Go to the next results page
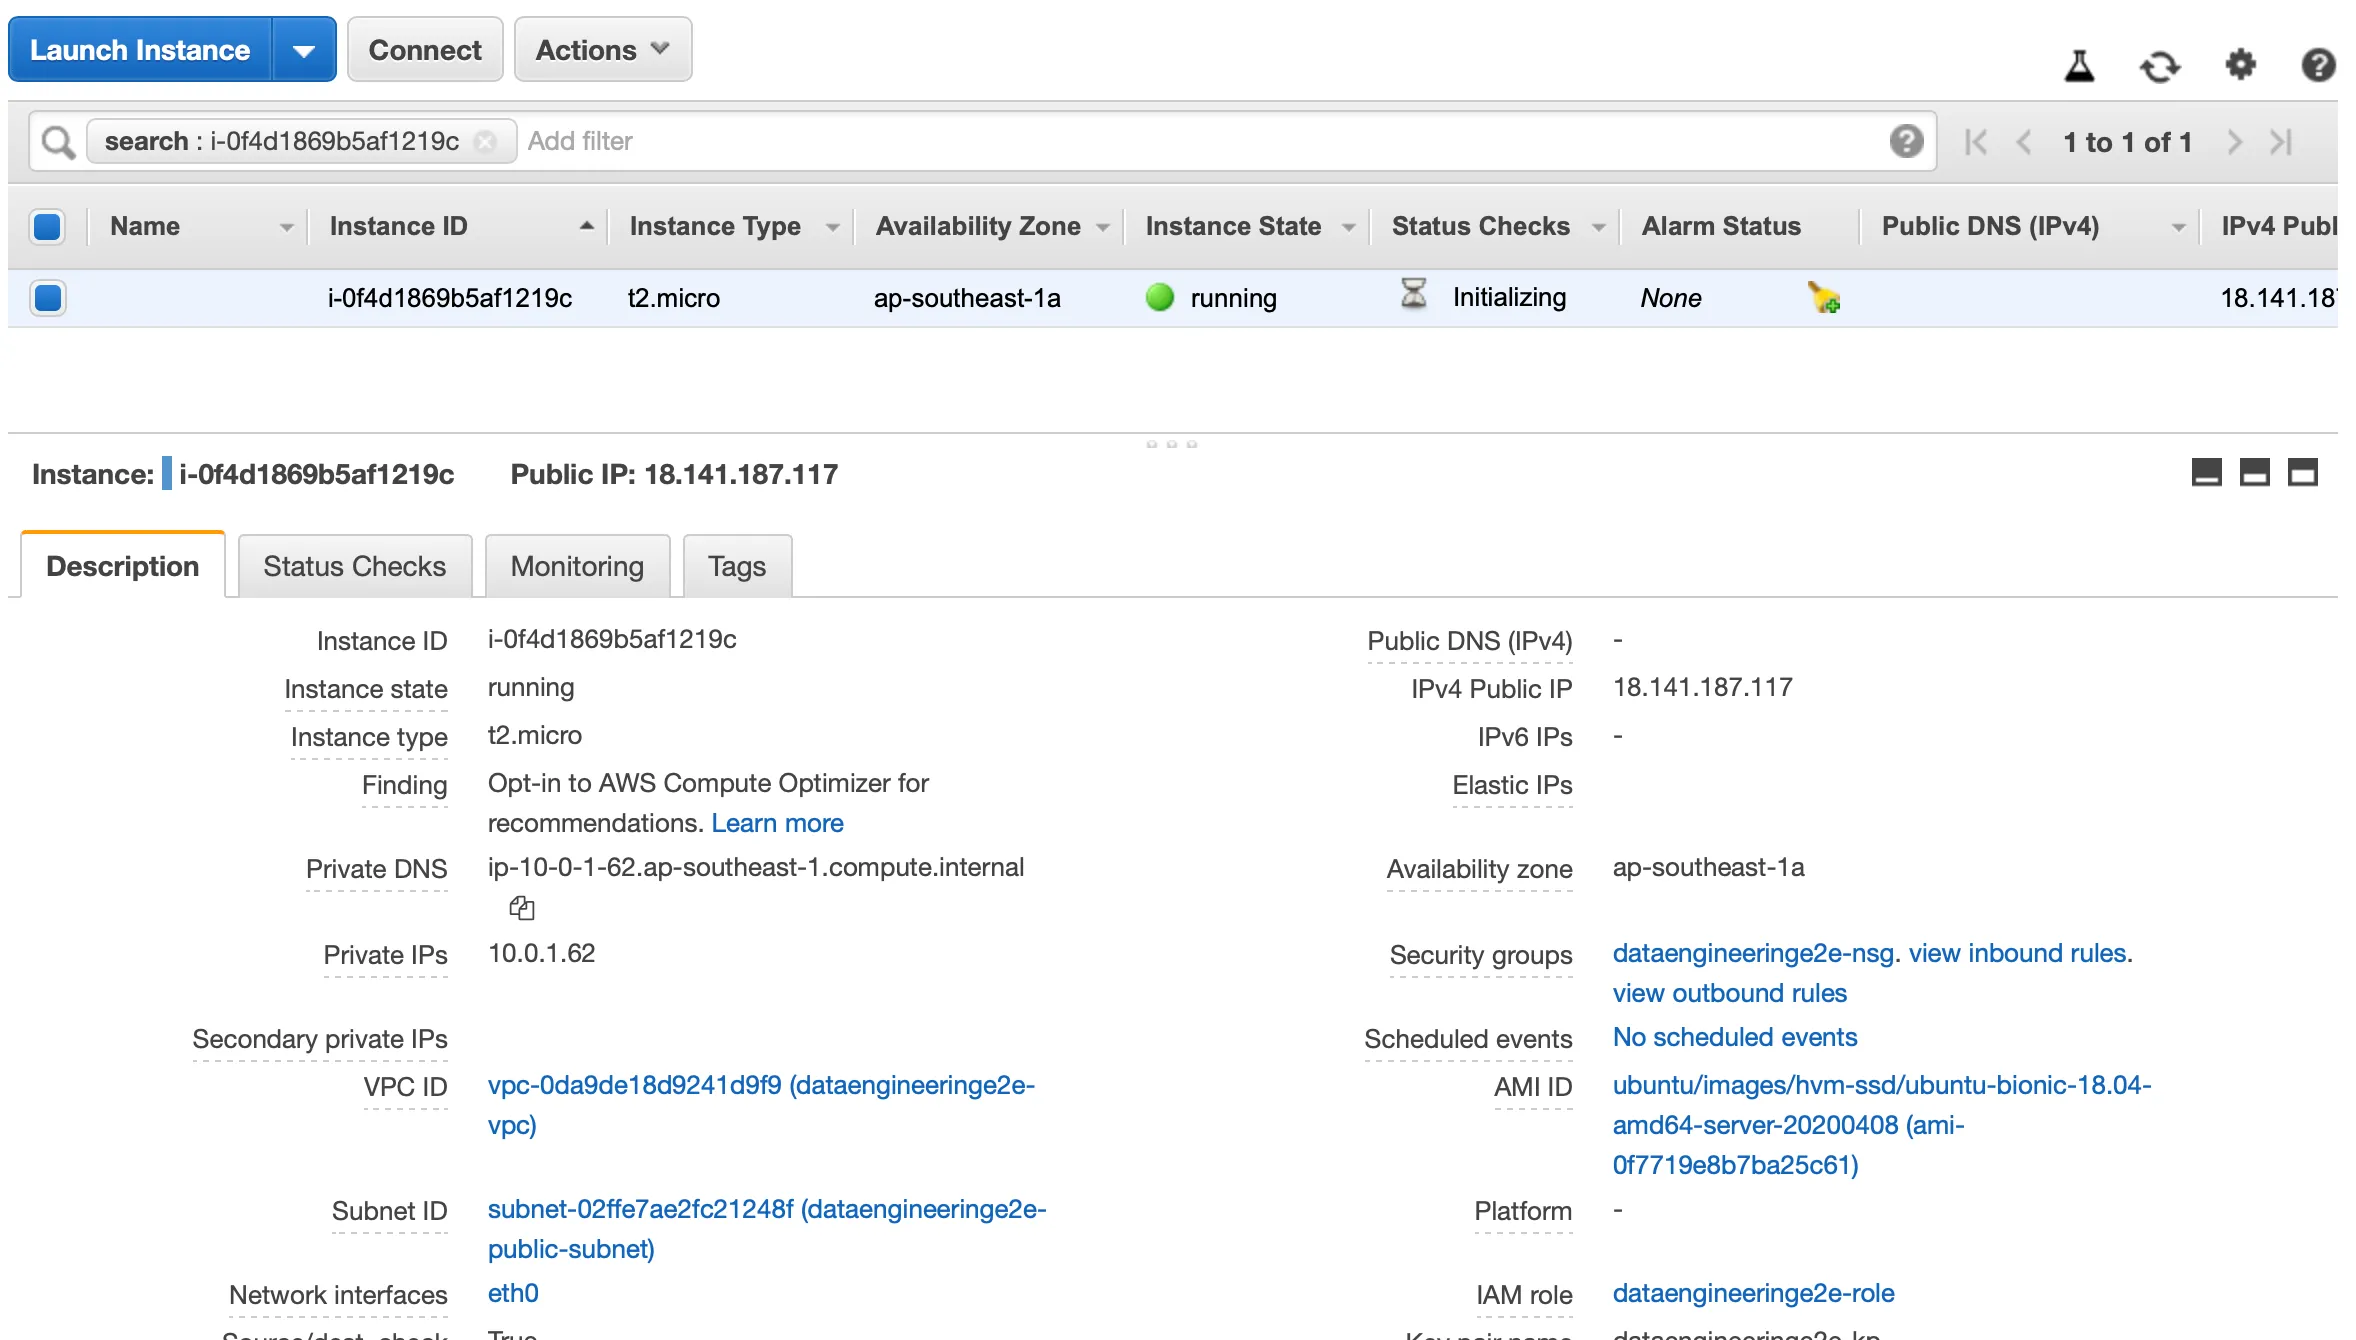This screenshot has width=2356, height=1340. tap(2235, 142)
